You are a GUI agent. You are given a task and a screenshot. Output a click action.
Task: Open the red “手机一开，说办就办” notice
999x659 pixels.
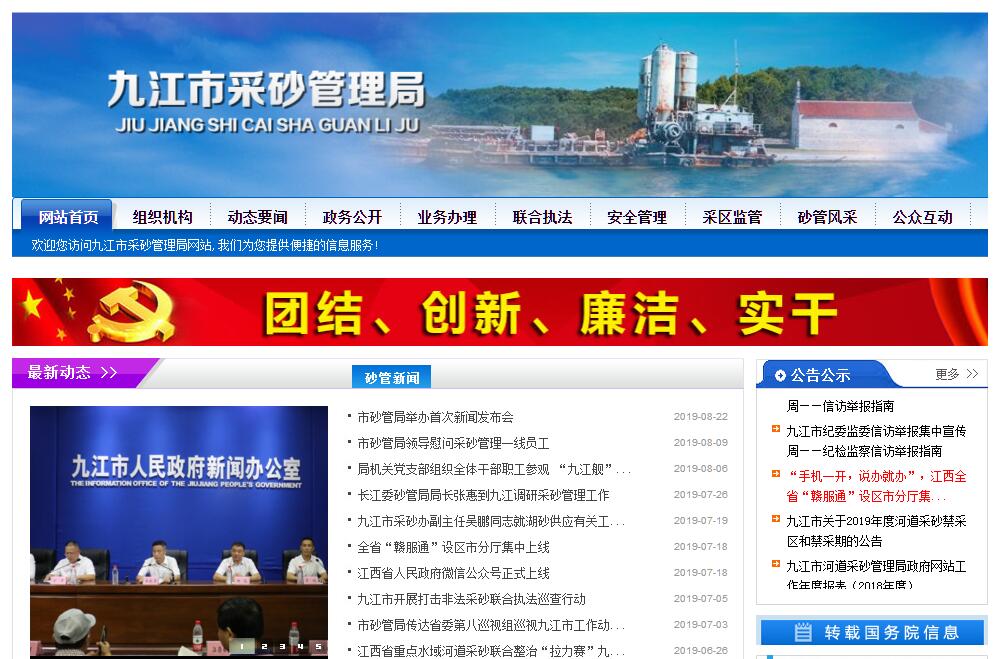876,486
